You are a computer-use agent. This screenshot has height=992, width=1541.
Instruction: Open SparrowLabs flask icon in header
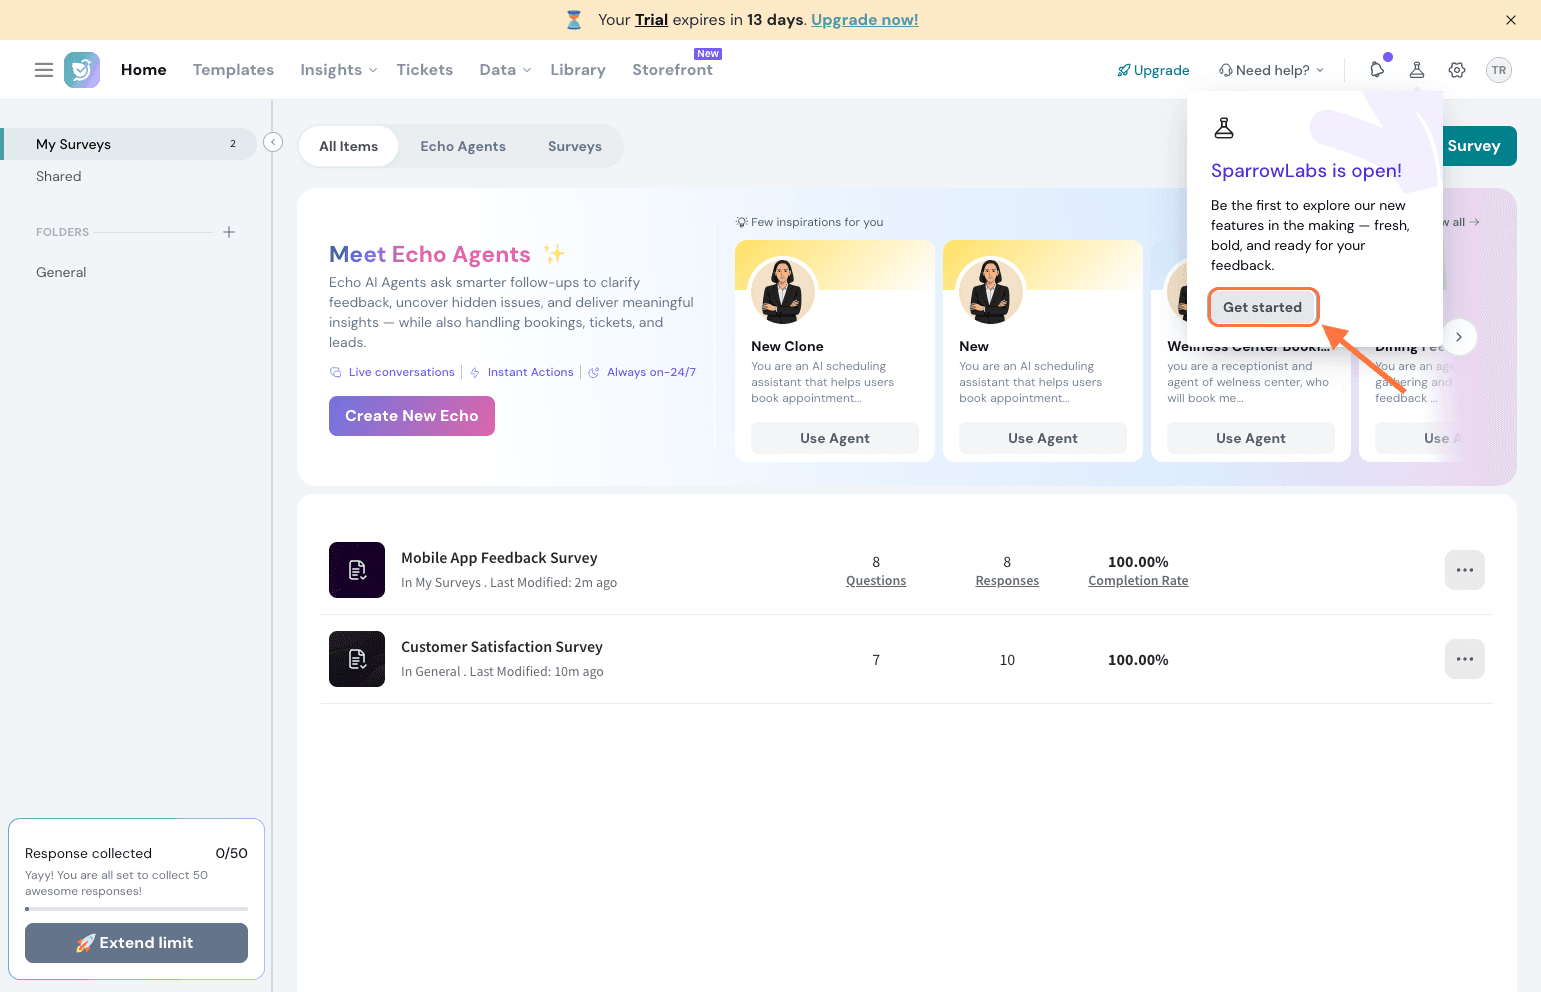[x=1417, y=70]
